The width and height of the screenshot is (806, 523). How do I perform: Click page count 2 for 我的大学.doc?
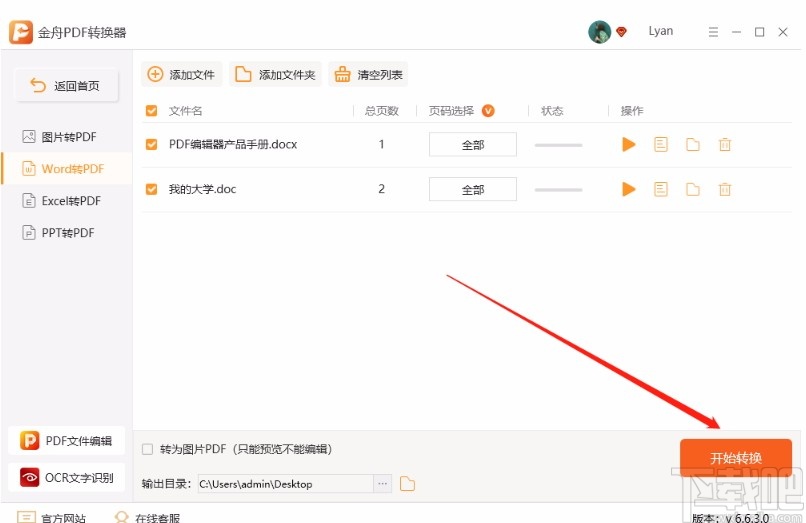[381, 189]
